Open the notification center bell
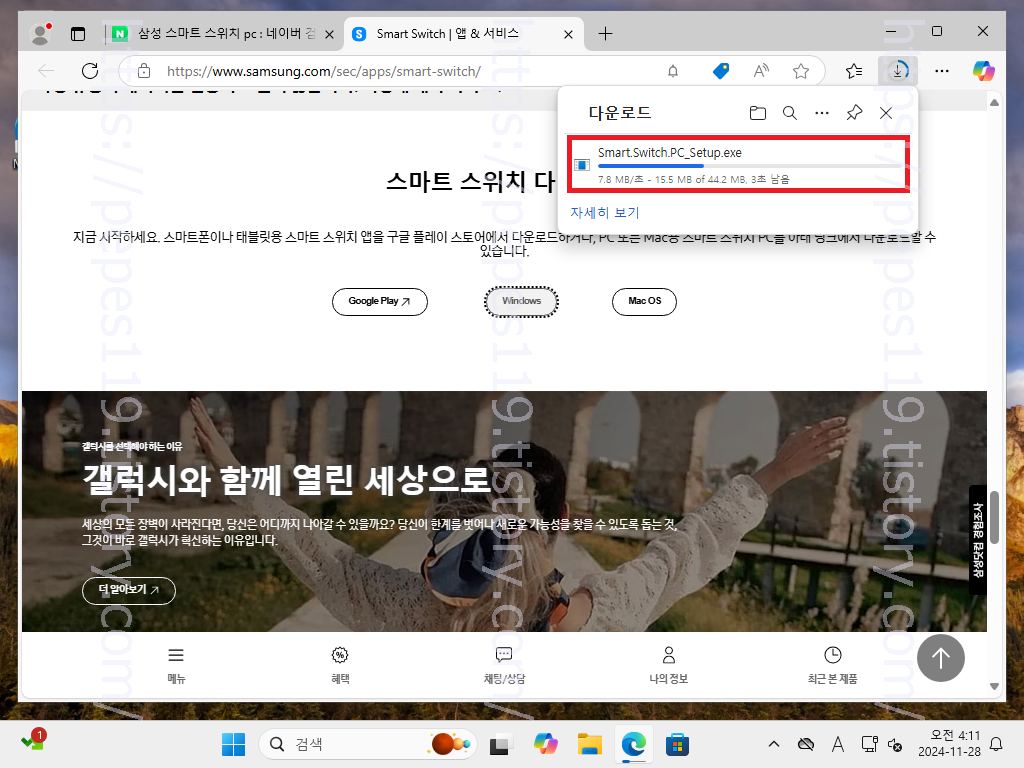This screenshot has width=1024, height=768. point(997,744)
